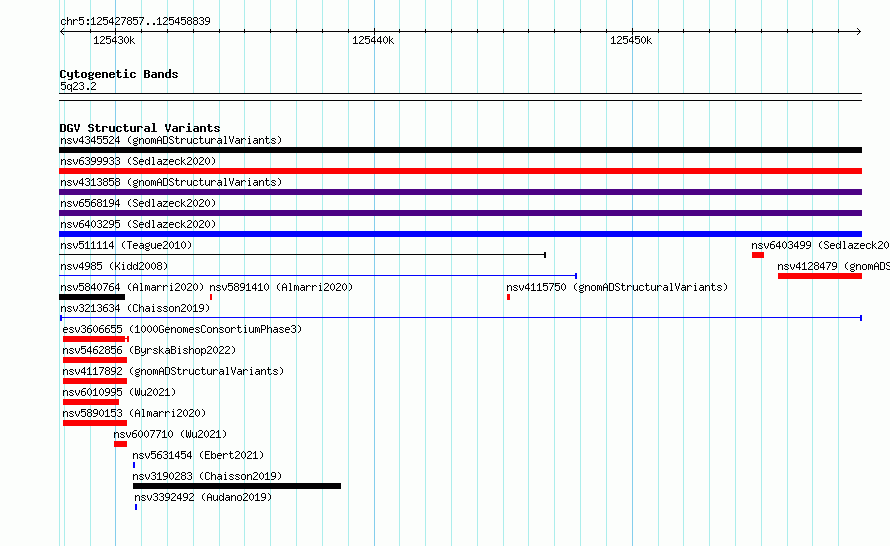Select the black nsv5840764 variant bar
Image resolution: width=890 pixels, height=546 pixels.
click(x=92, y=297)
